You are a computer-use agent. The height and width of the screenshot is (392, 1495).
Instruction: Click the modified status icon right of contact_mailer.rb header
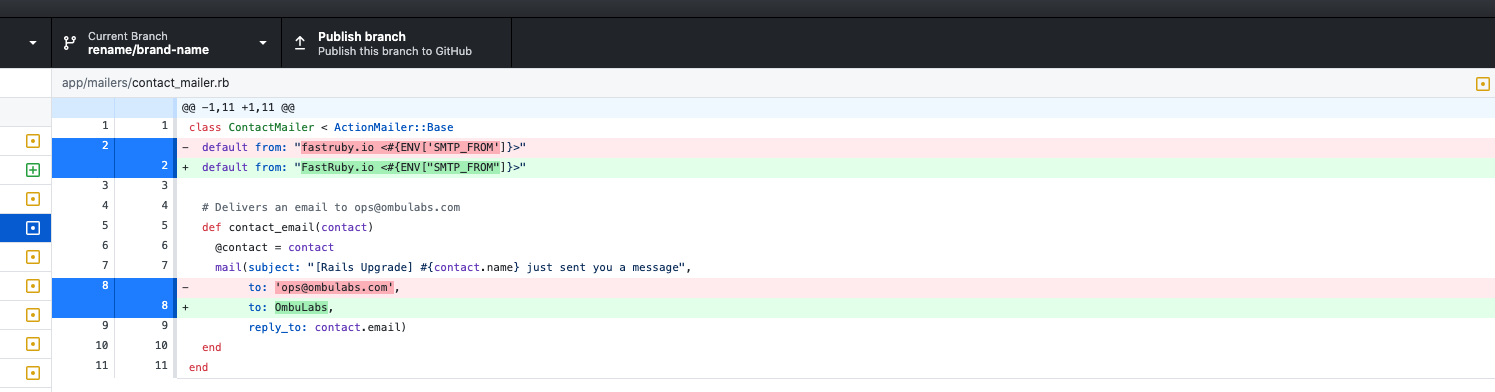[1483, 83]
